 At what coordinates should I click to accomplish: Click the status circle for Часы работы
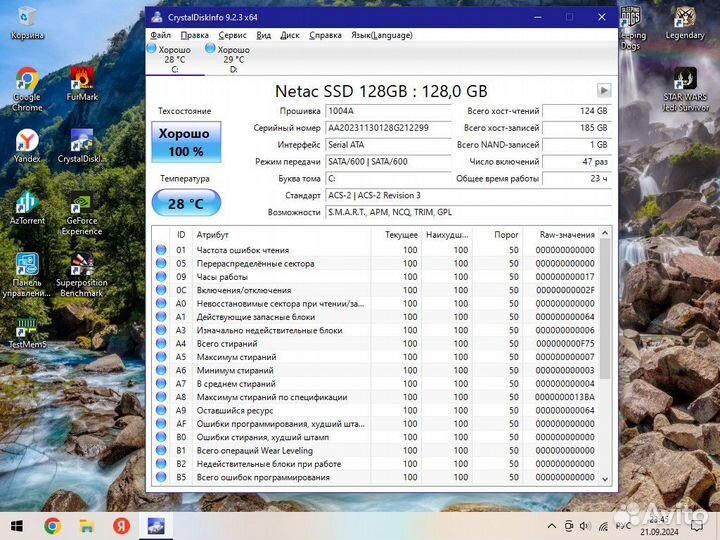pyautogui.click(x=161, y=276)
